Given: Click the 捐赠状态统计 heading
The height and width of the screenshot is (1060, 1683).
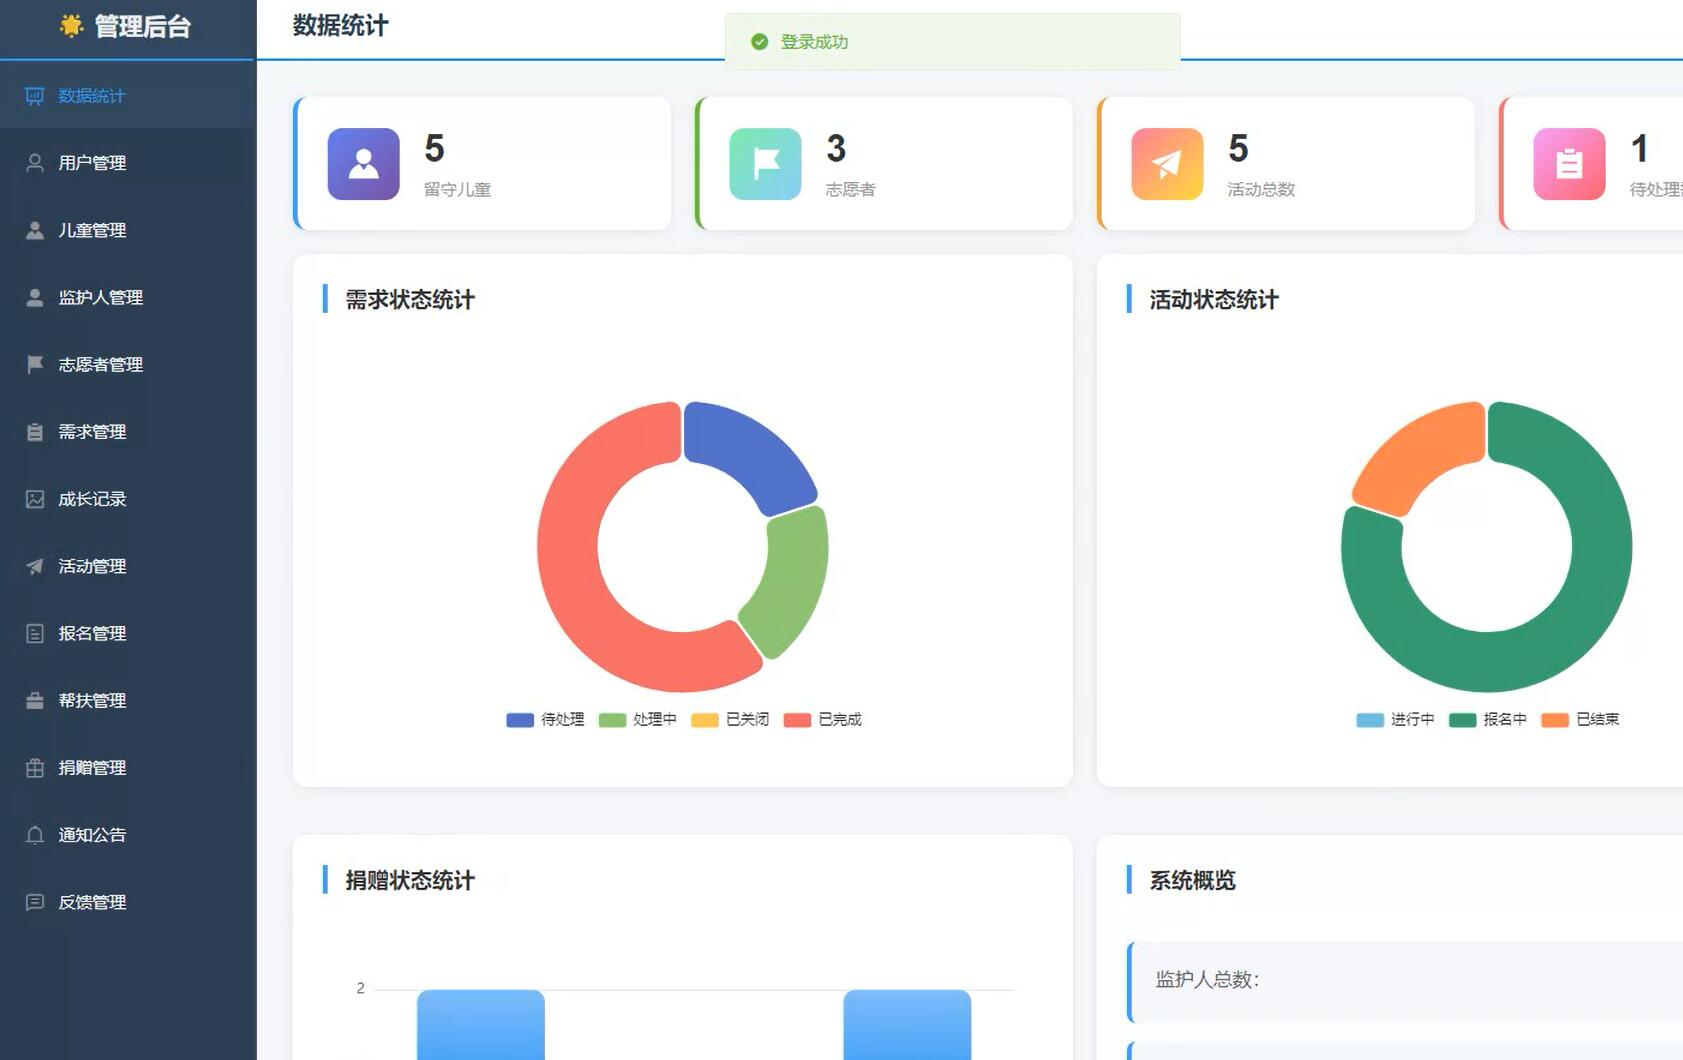Looking at the screenshot, I should 410,880.
